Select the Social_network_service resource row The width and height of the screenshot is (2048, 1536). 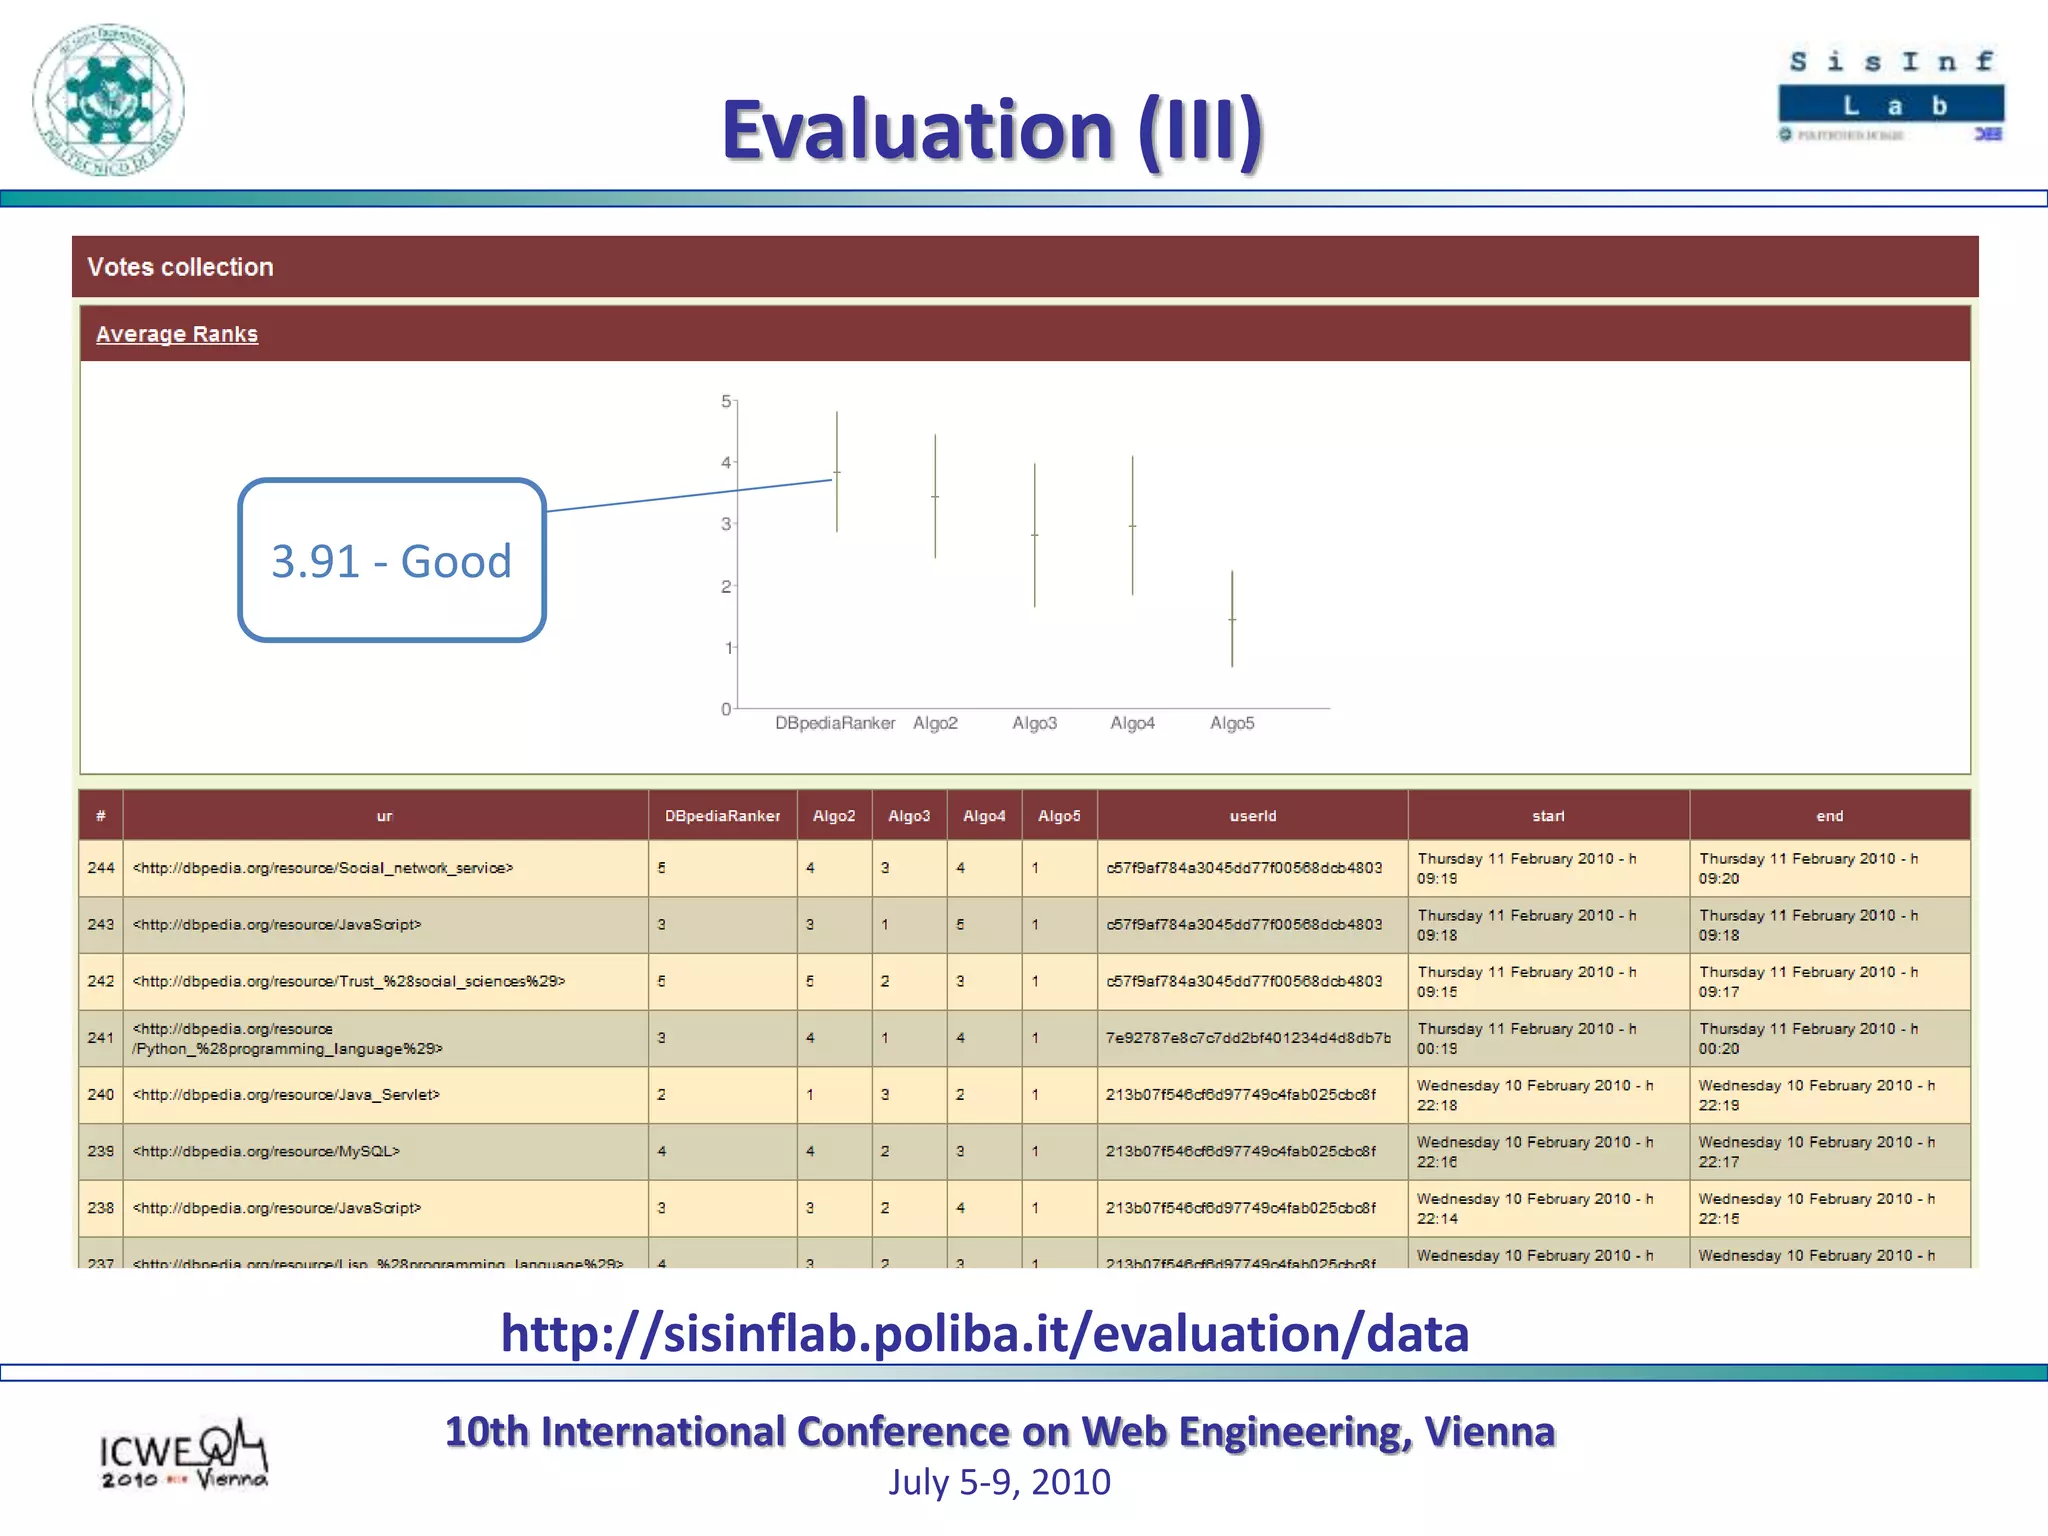click(322, 868)
